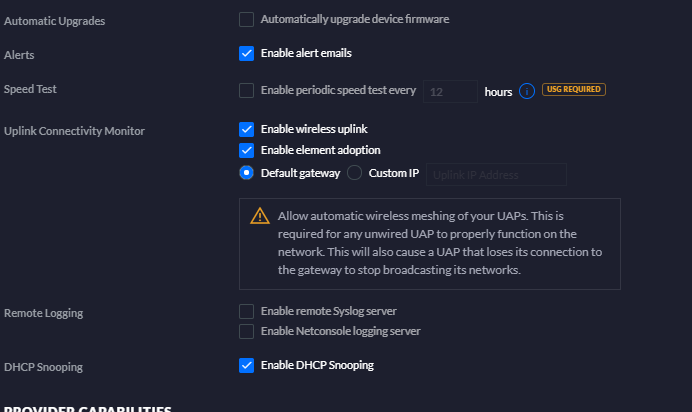The width and height of the screenshot is (692, 412).
Task: Click the wireless meshing notice text
Action: point(440,243)
